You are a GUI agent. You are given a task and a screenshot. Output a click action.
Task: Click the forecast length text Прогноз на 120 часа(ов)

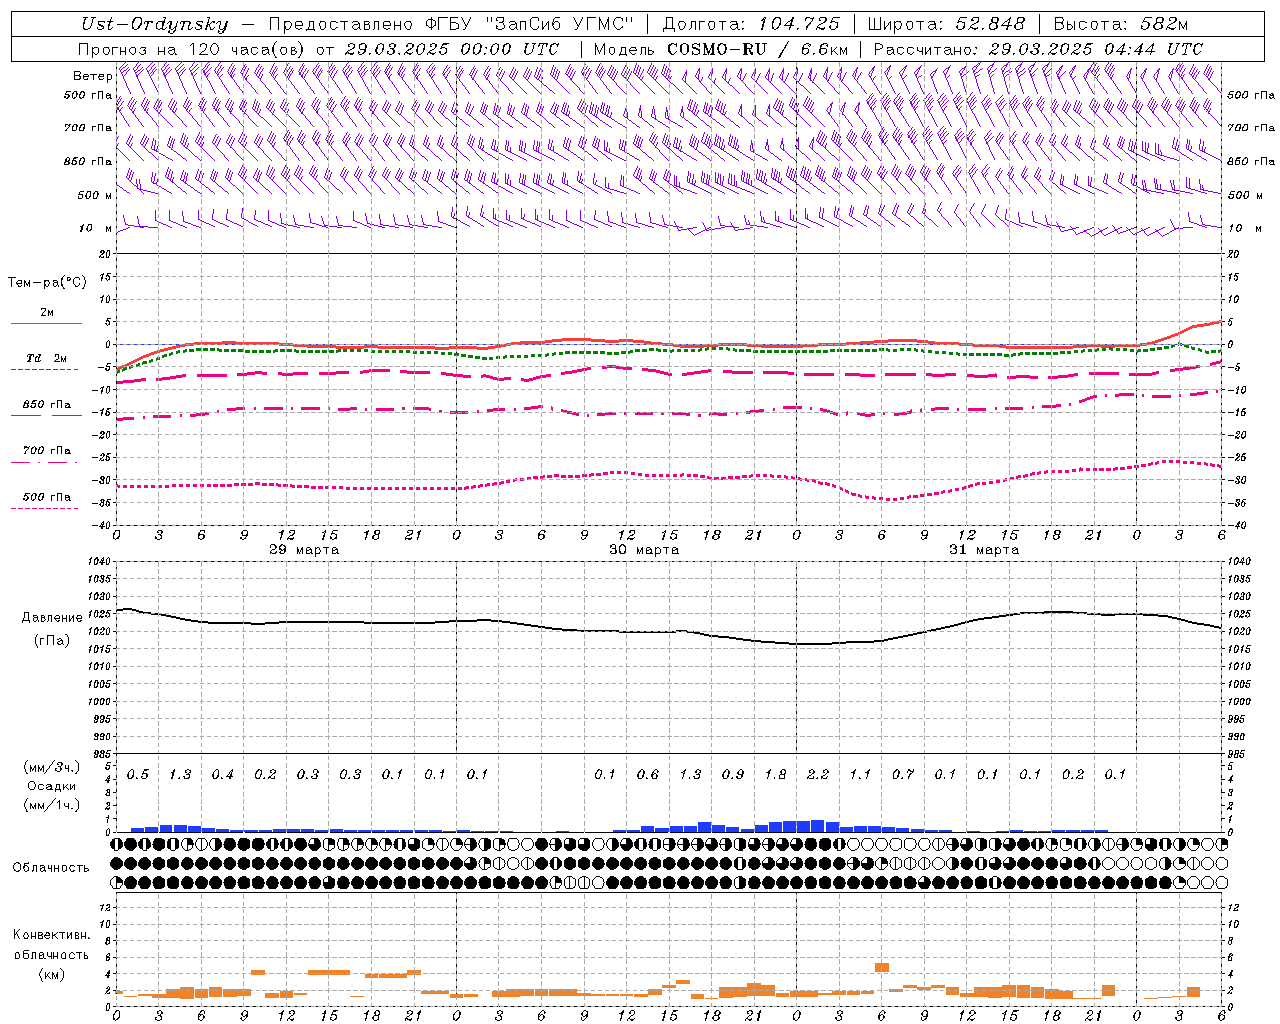pos(192,49)
